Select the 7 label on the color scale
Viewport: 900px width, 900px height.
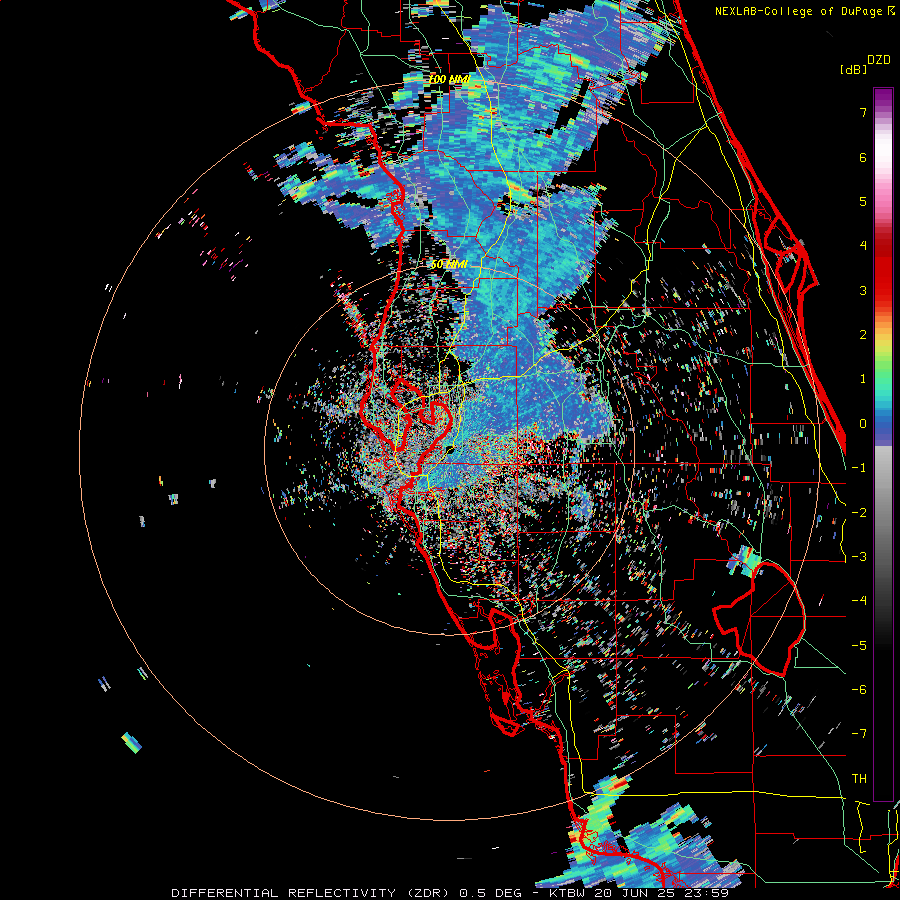tap(863, 112)
